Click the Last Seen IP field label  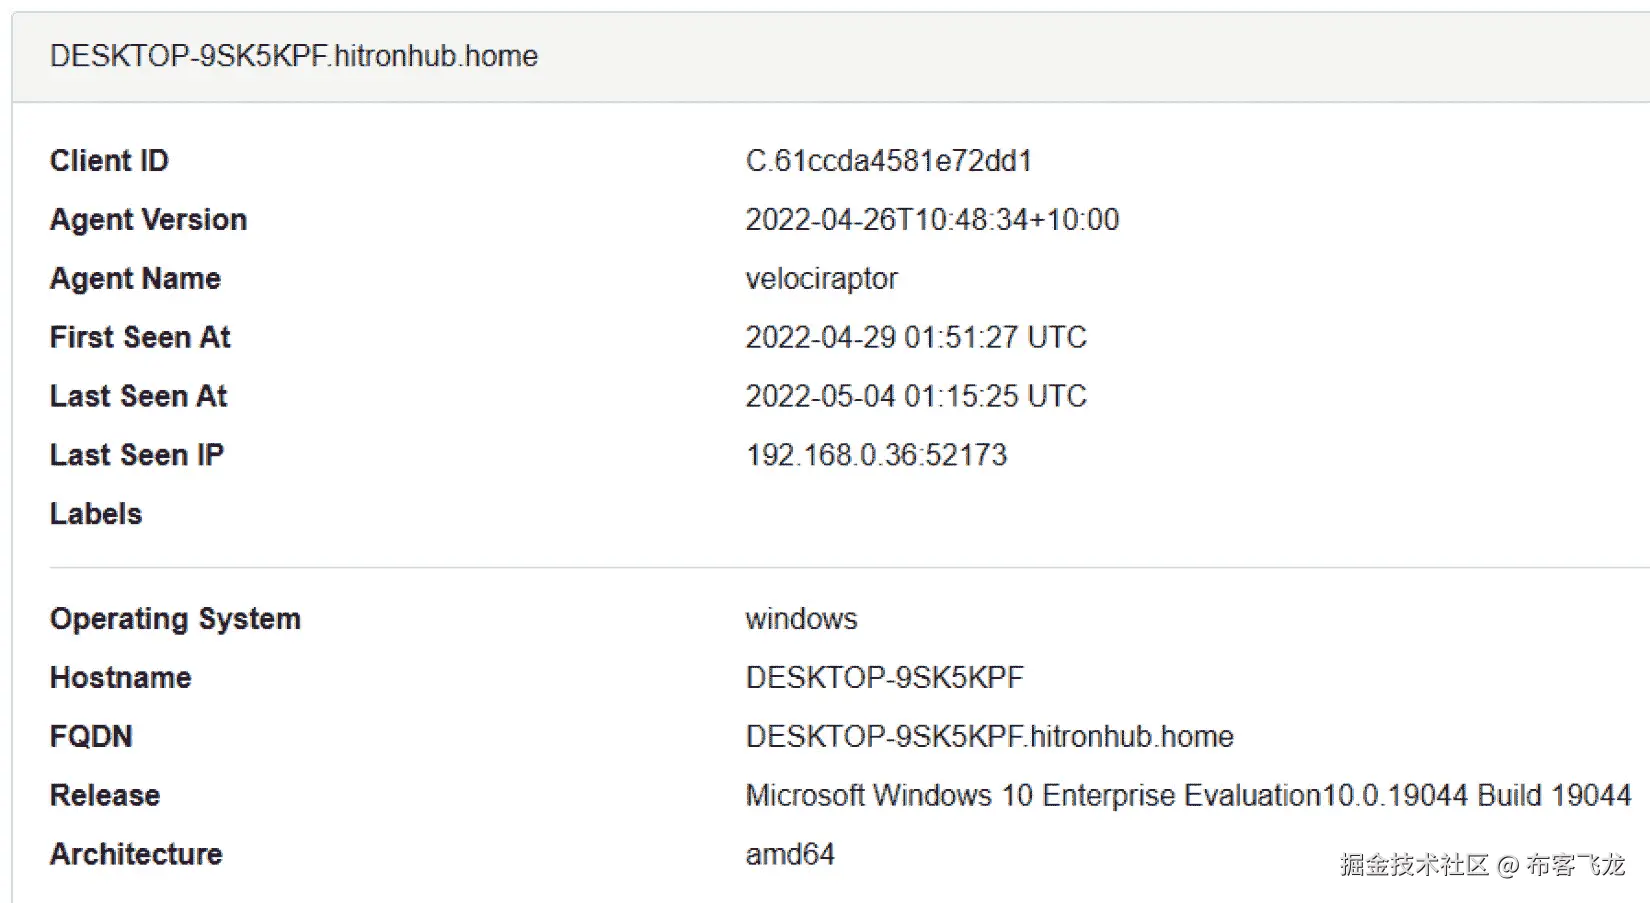(137, 456)
